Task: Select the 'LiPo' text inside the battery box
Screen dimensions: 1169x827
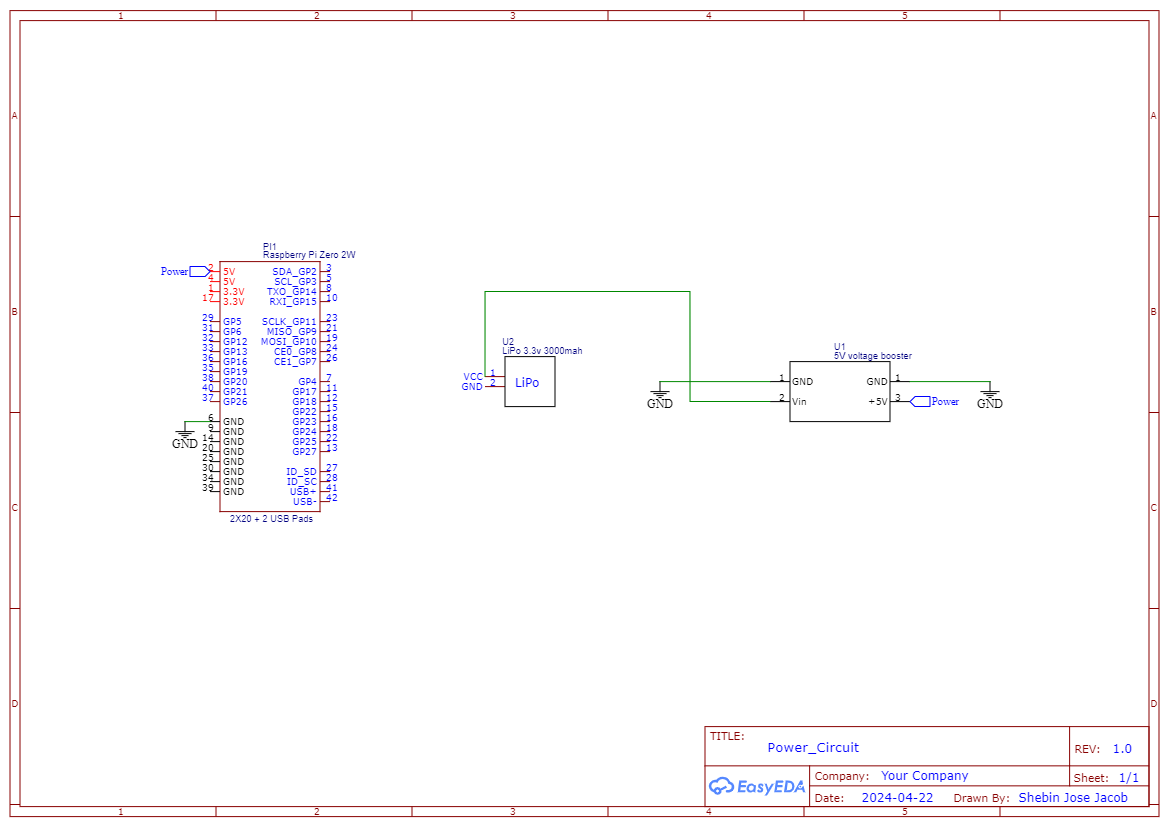Action: [x=527, y=383]
